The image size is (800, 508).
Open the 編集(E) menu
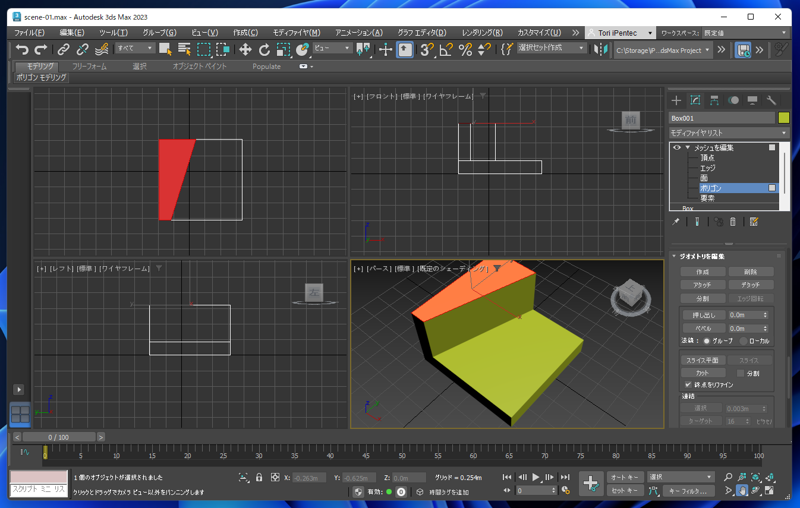[72, 33]
